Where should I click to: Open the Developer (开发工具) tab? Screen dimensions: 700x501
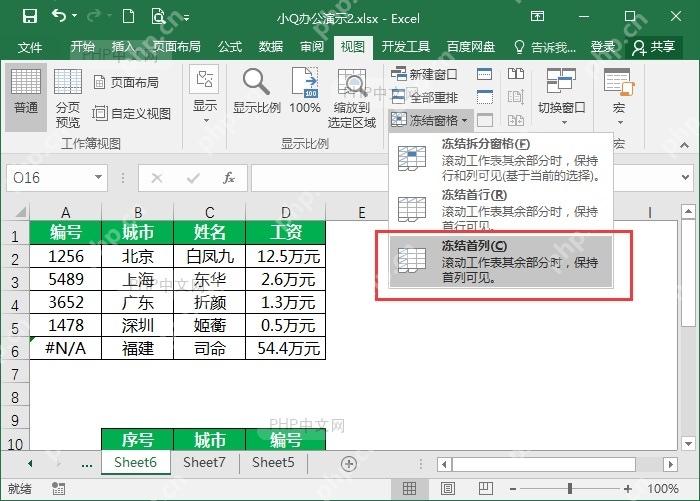point(405,46)
